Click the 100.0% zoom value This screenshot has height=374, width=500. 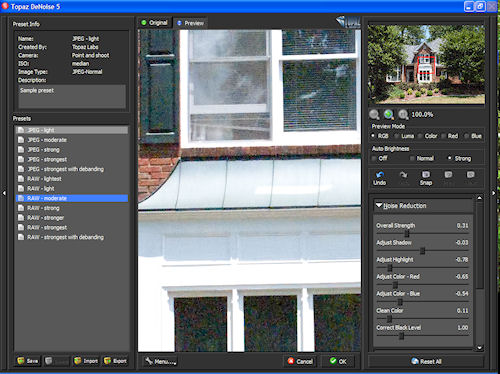tap(422, 115)
